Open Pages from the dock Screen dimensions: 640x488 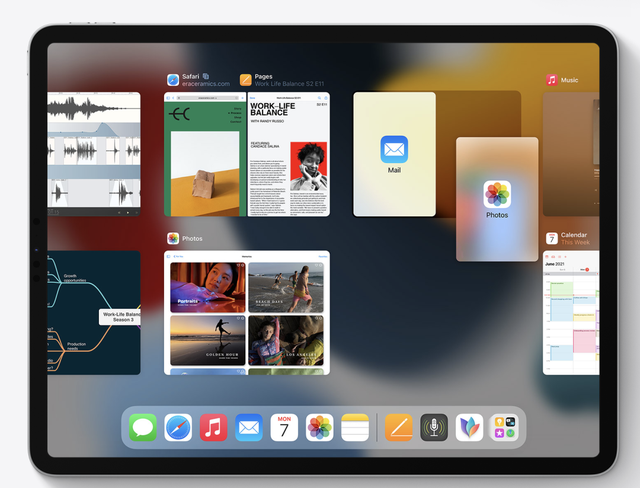tap(399, 427)
